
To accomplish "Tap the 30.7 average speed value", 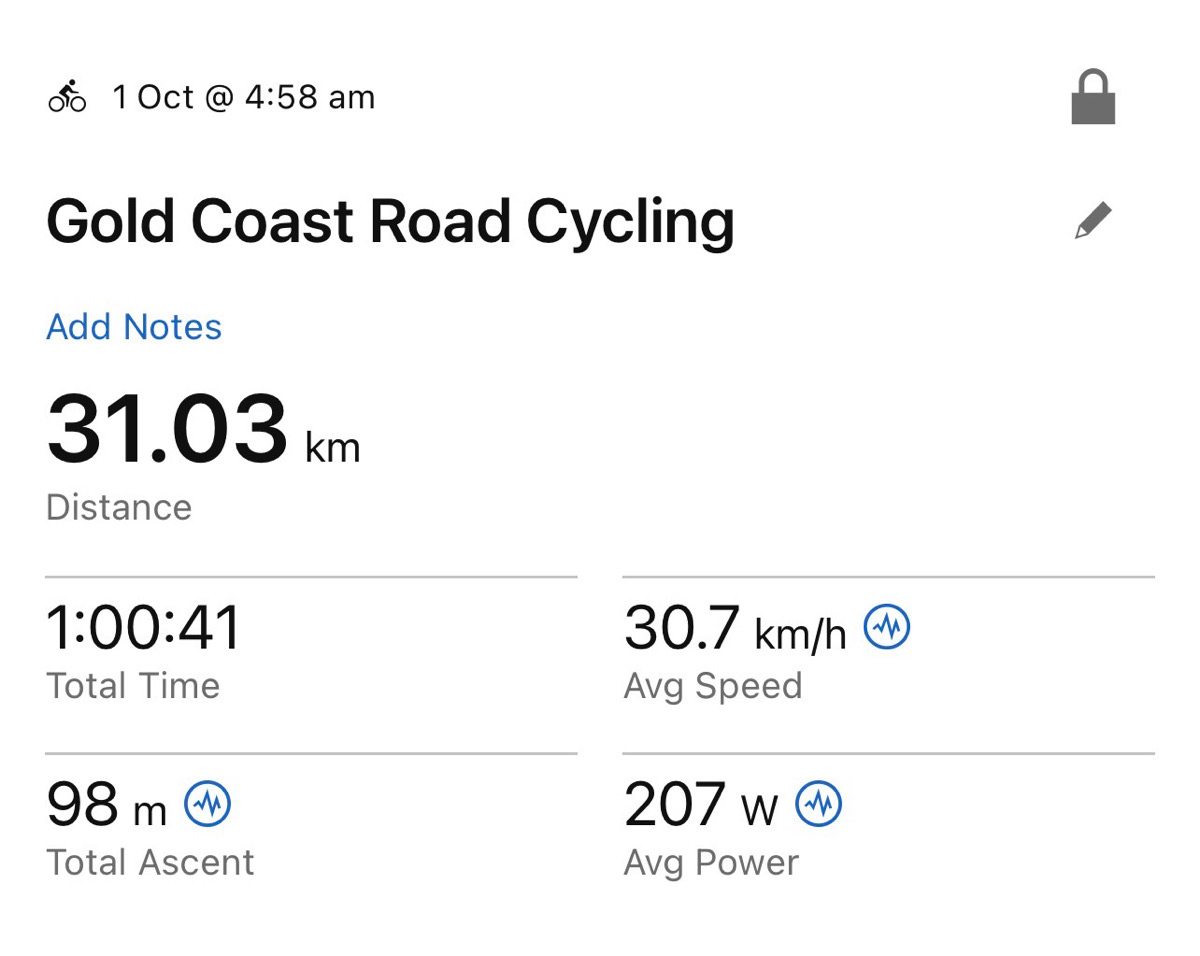I will (x=682, y=629).
